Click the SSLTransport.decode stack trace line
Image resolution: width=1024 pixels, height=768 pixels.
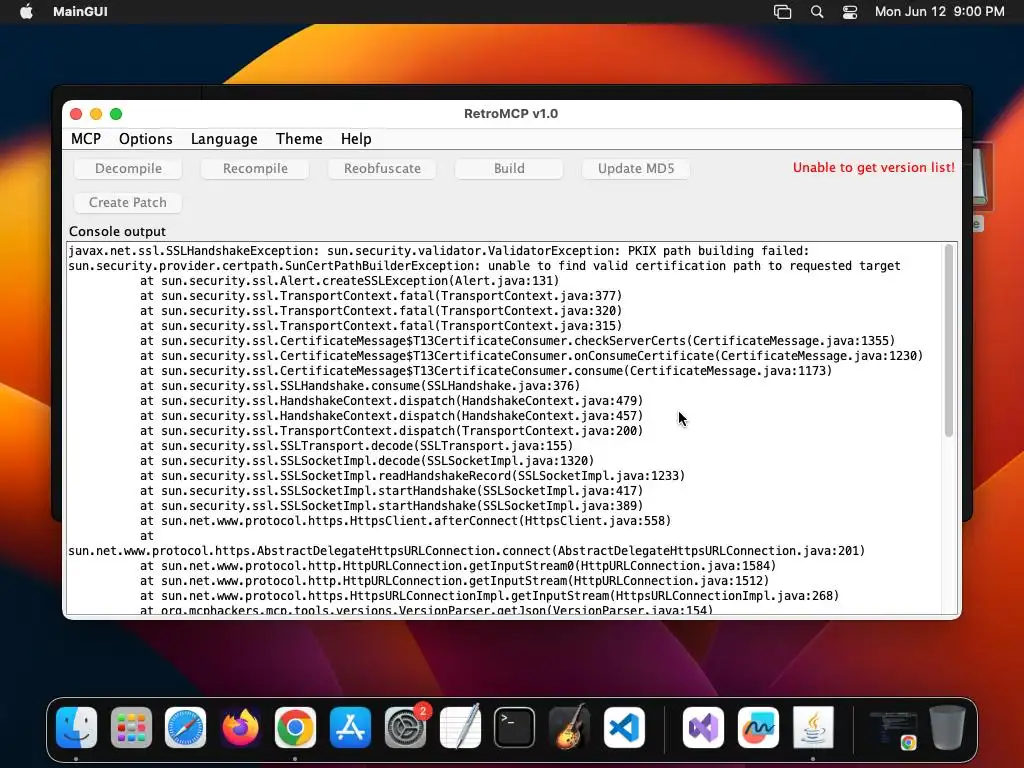pyautogui.click(x=356, y=446)
